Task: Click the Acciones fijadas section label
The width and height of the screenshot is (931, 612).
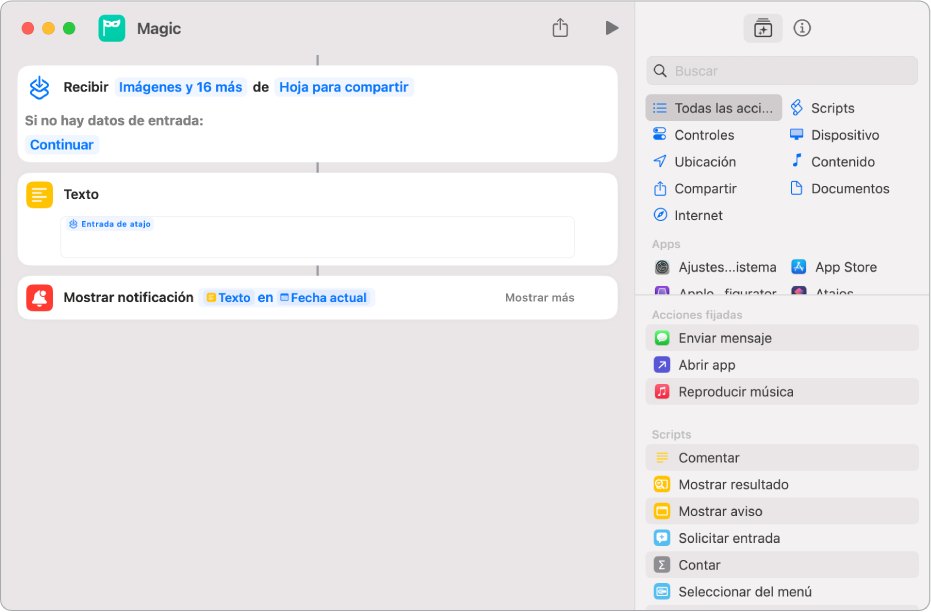Action: coord(697,315)
